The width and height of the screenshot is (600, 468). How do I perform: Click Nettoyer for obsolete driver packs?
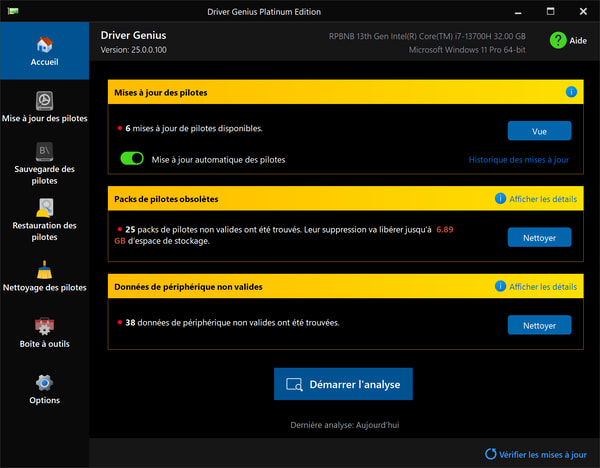(x=539, y=238)
